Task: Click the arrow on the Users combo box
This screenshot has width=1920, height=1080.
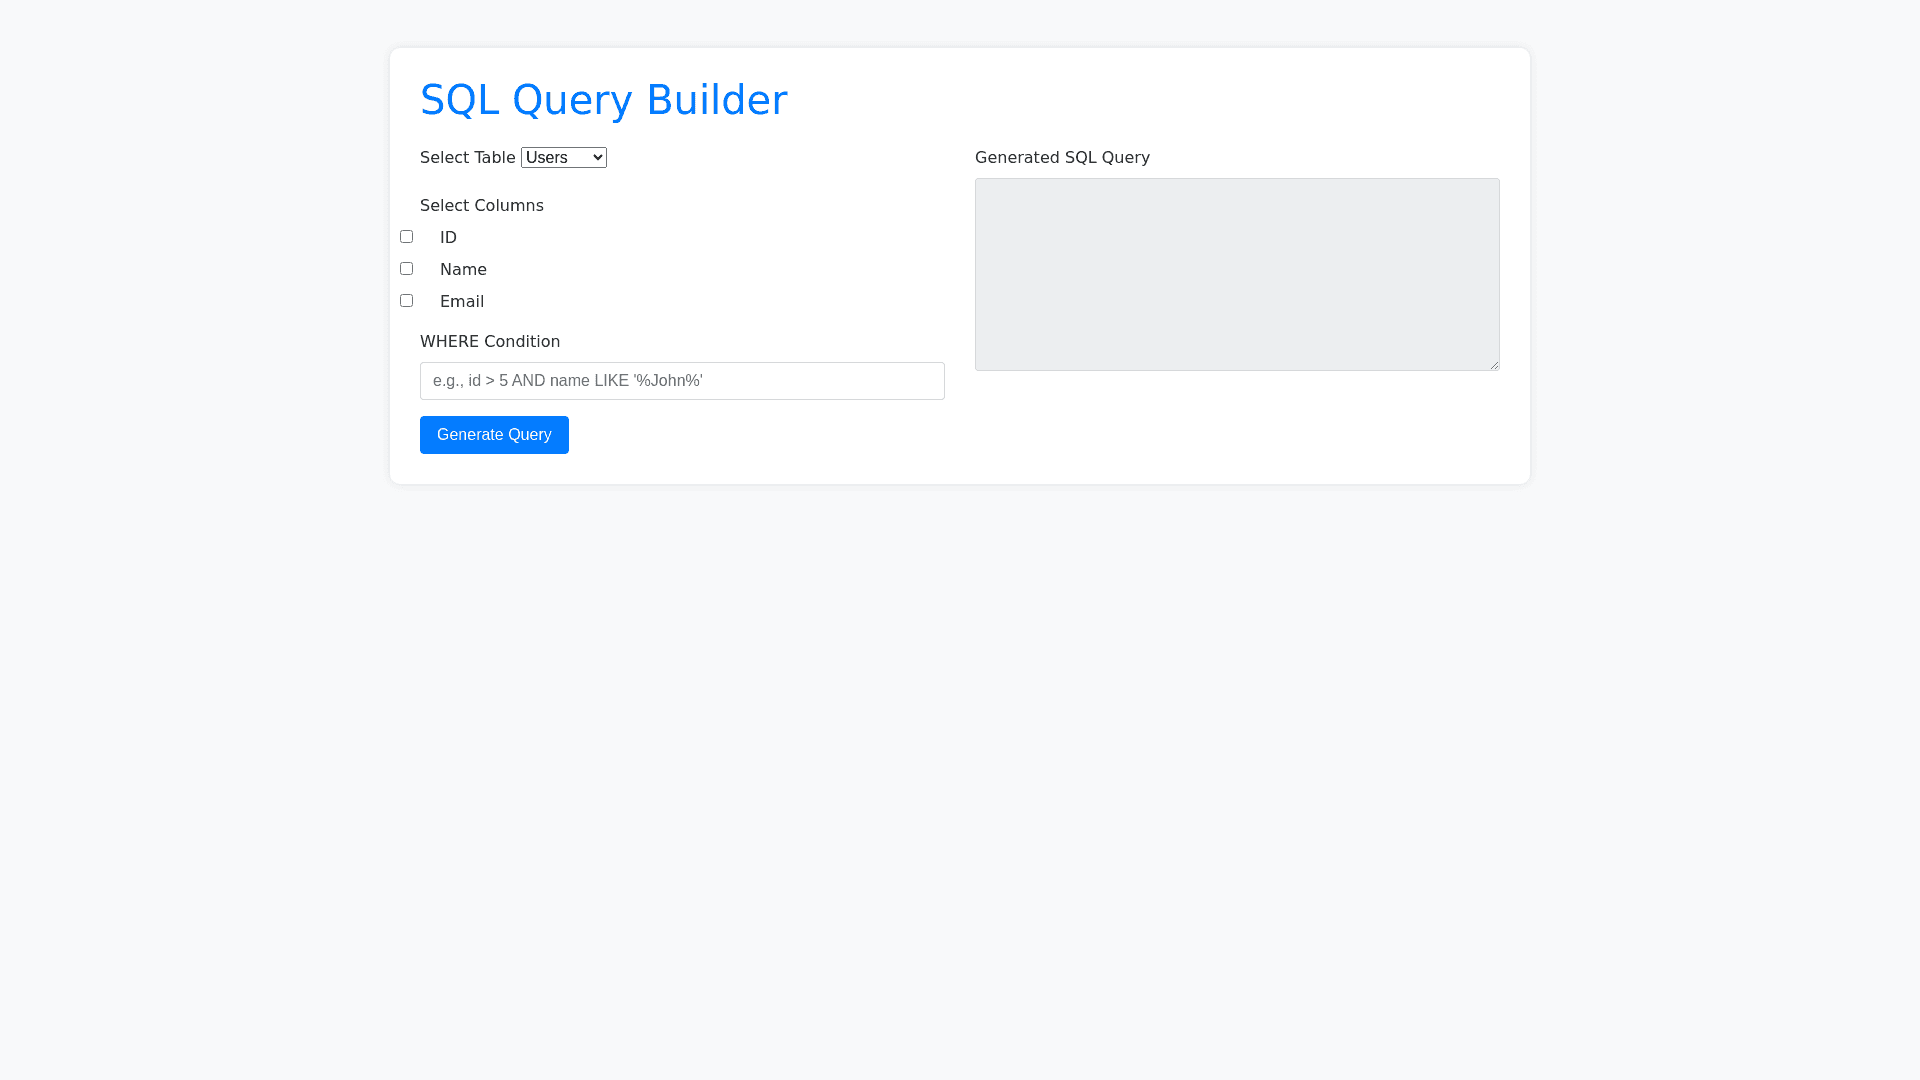Action: (597, 158)
